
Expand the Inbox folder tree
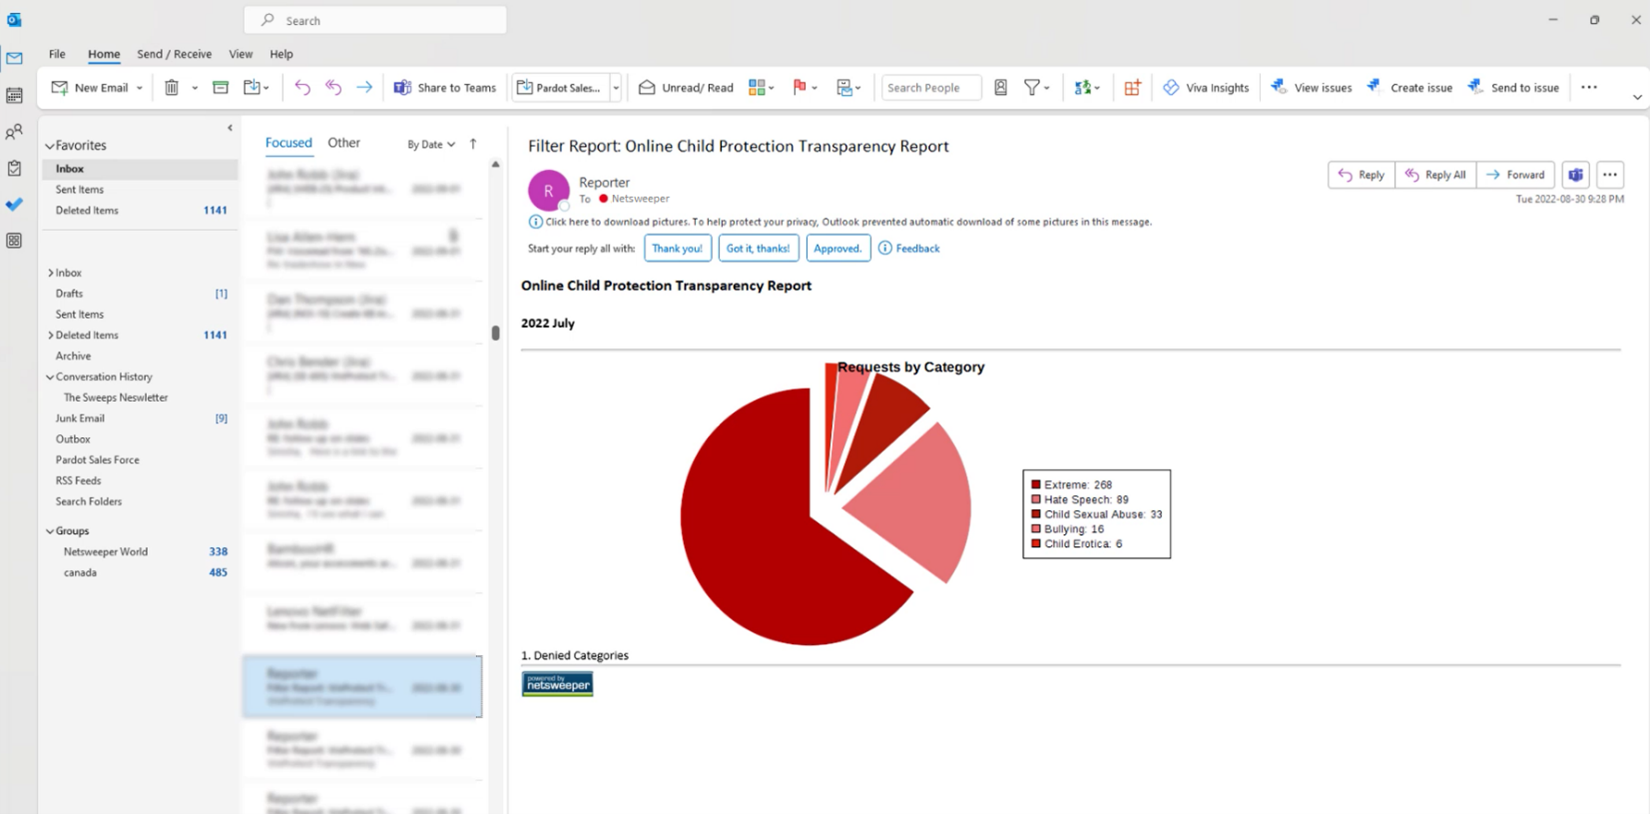click(51, 273)
